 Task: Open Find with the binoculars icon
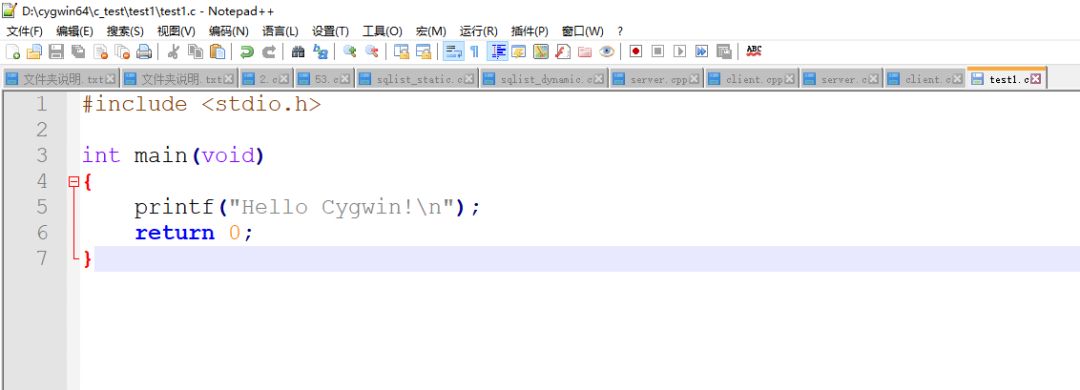point(298,52)
